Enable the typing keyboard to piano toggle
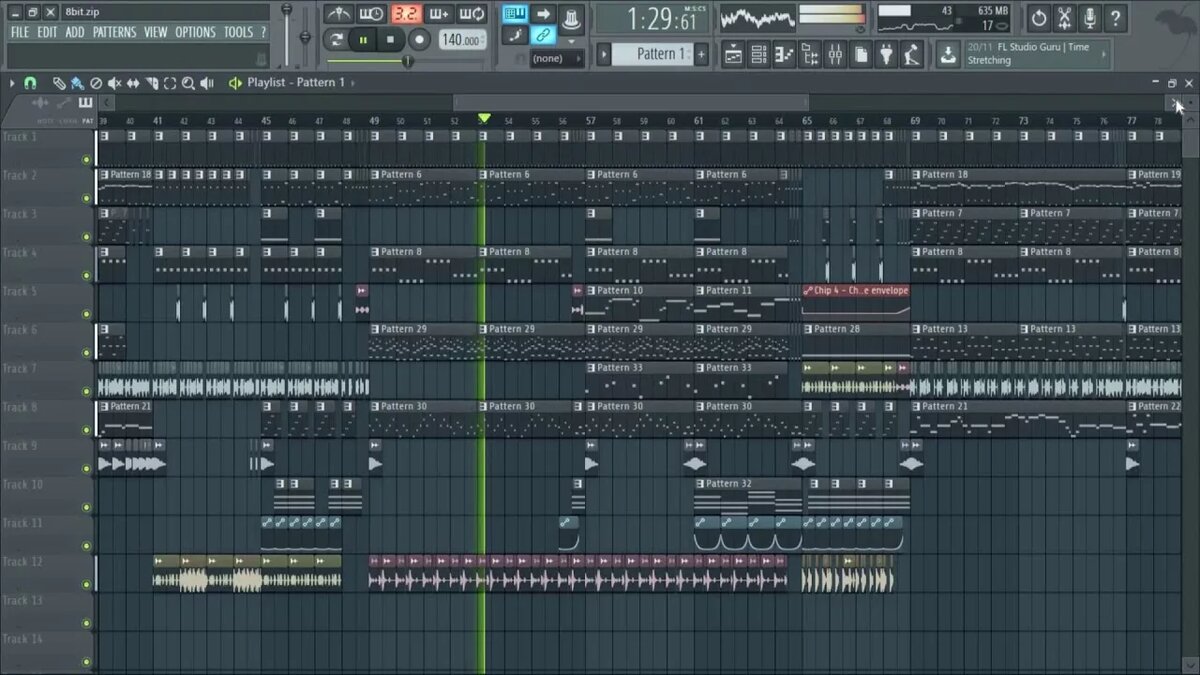The width and height of the screenshot is (1200, 675). [516, 14]
